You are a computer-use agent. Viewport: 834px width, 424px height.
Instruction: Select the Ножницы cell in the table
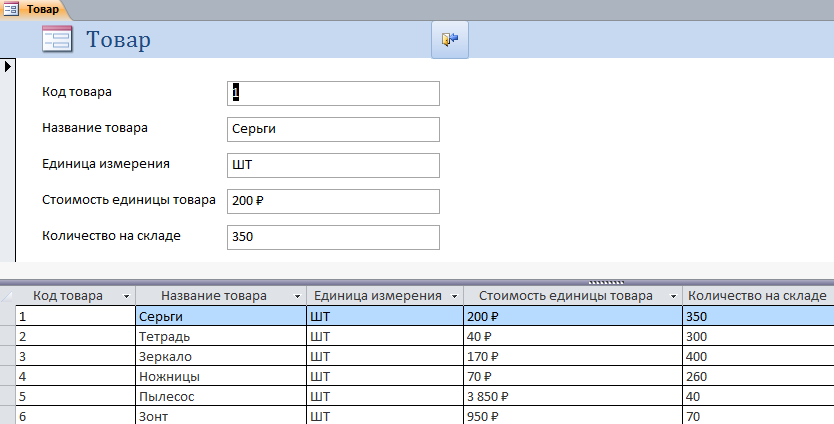(221, 376)
